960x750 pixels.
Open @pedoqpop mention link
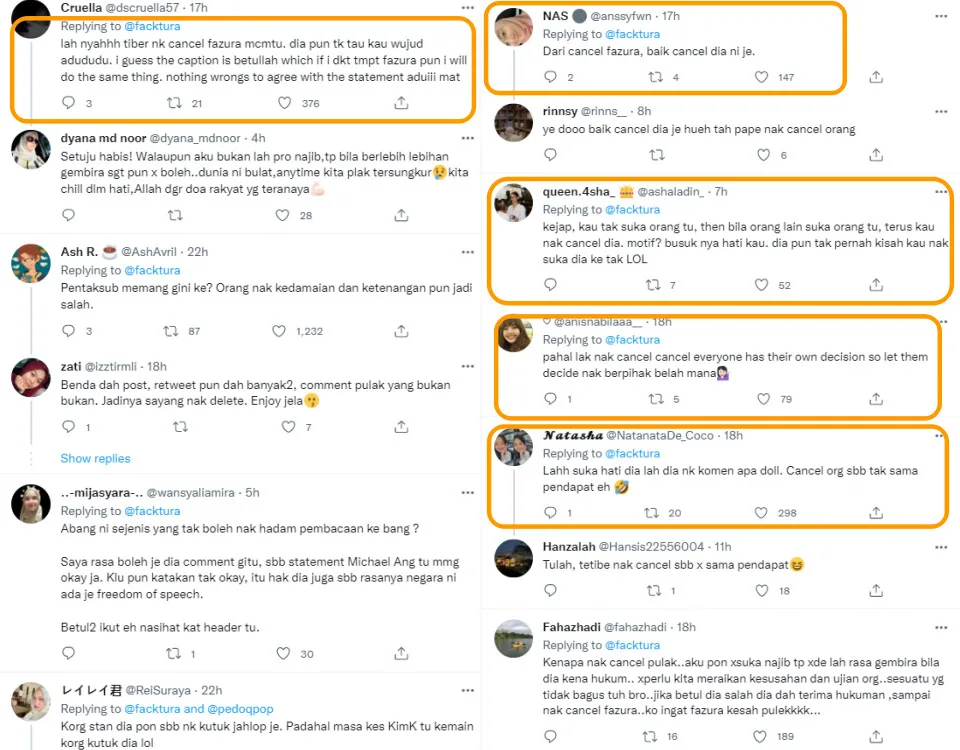(238, 710)
